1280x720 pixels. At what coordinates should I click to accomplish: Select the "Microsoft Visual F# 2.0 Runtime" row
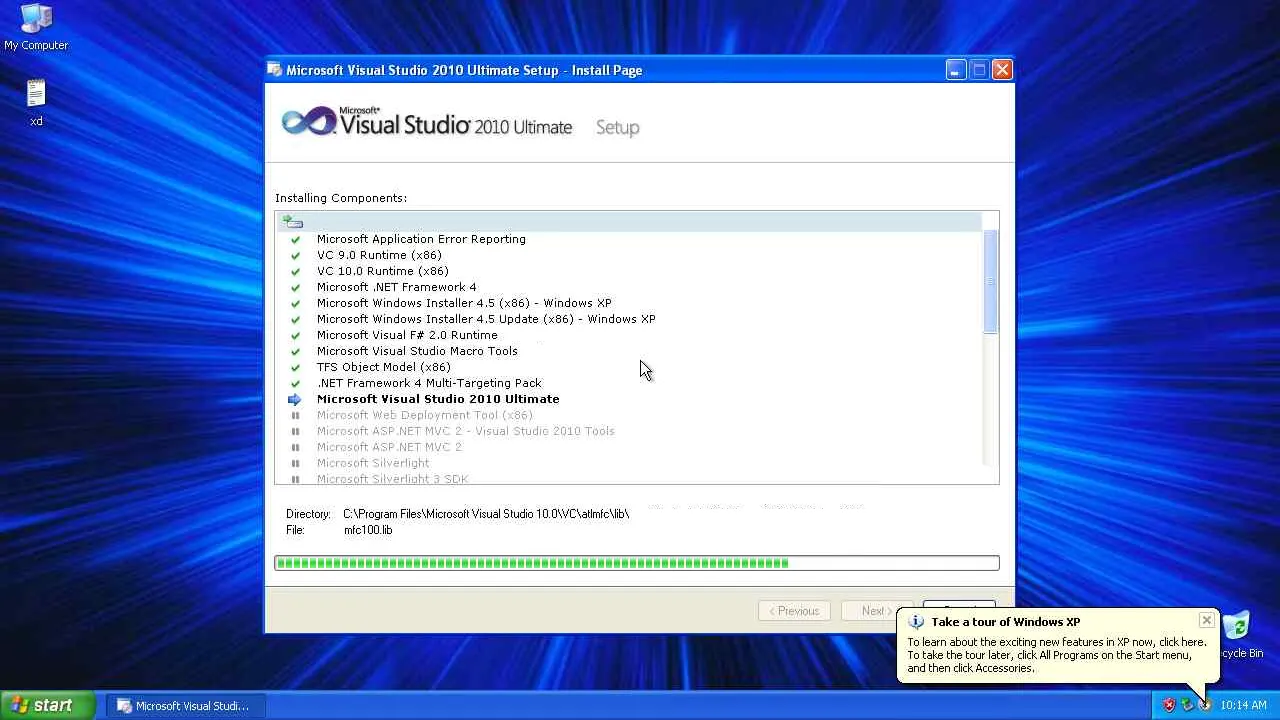click(x=407, y=336)
